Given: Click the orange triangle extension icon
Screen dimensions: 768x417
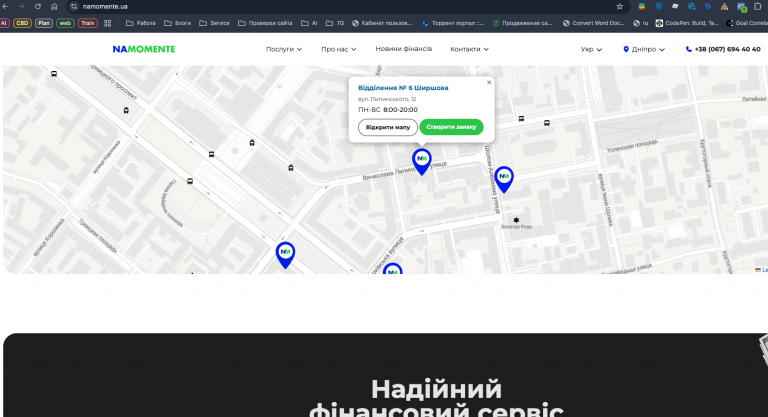Looking at the screenshot, I should [724, 6].
